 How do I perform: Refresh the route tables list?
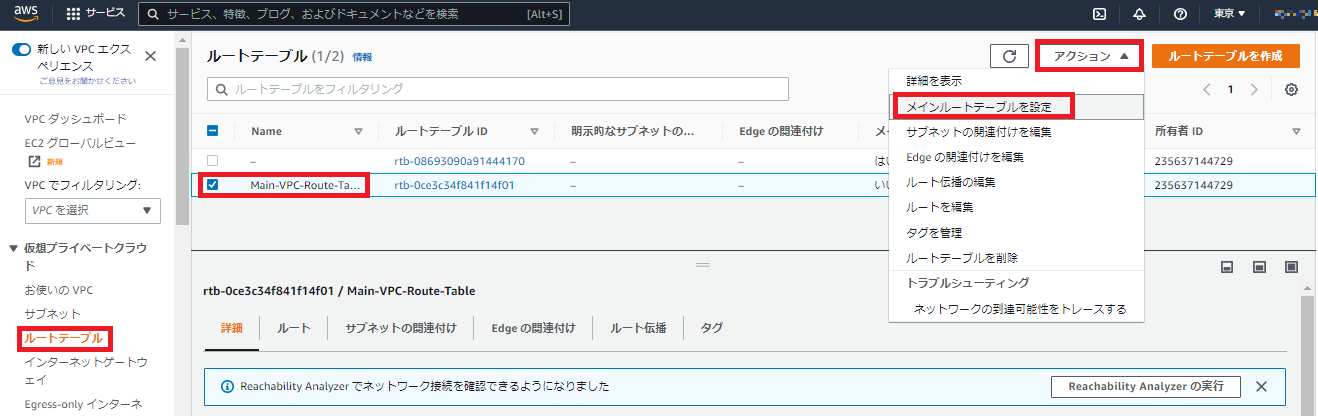(x=1009, y=57)
